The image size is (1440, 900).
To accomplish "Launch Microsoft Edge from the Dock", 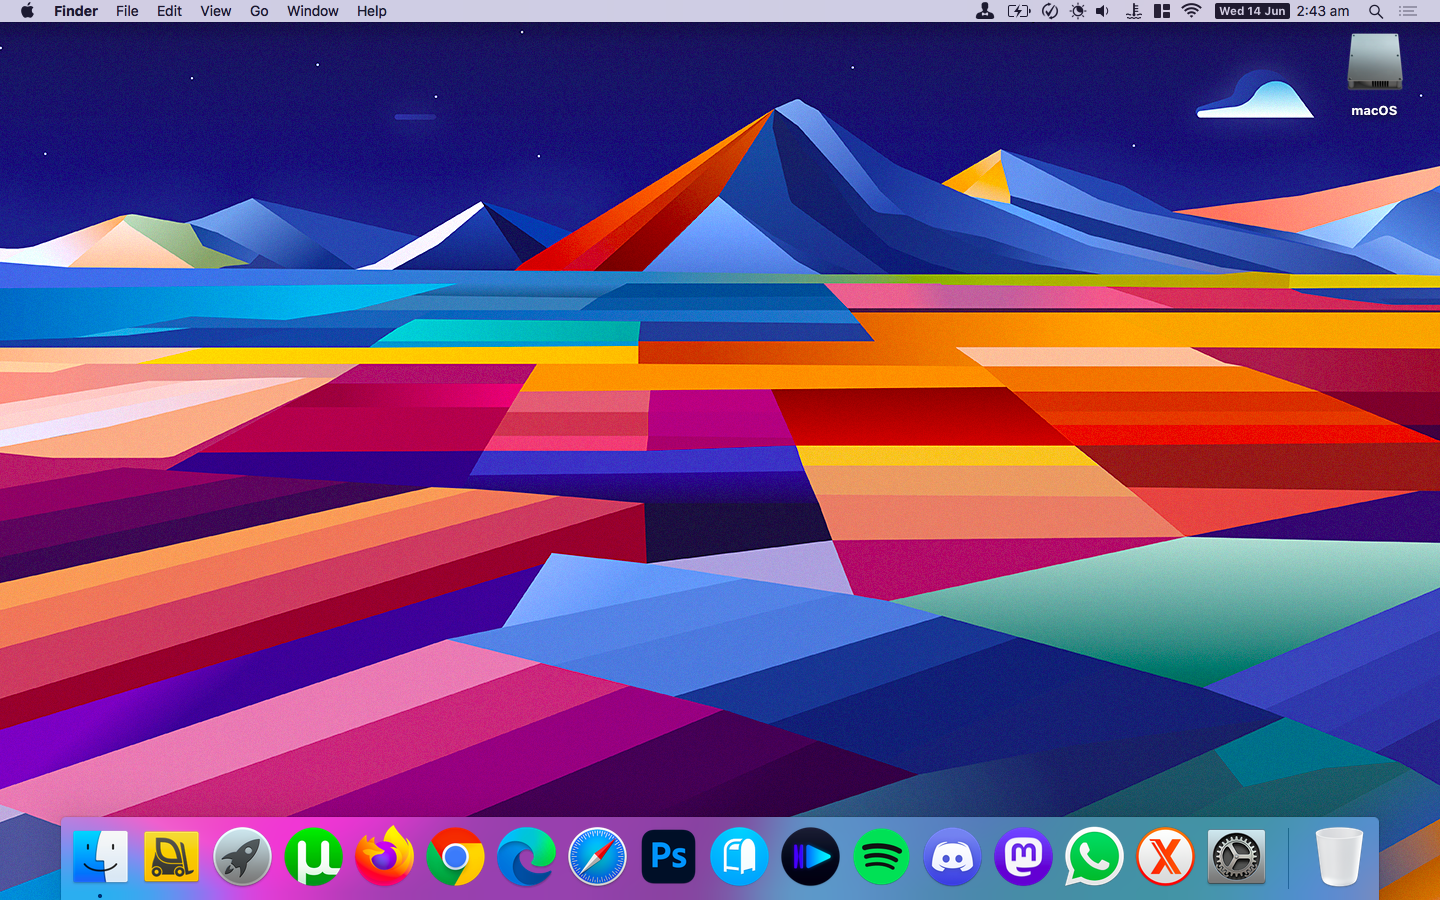I will tap(526, 857).
